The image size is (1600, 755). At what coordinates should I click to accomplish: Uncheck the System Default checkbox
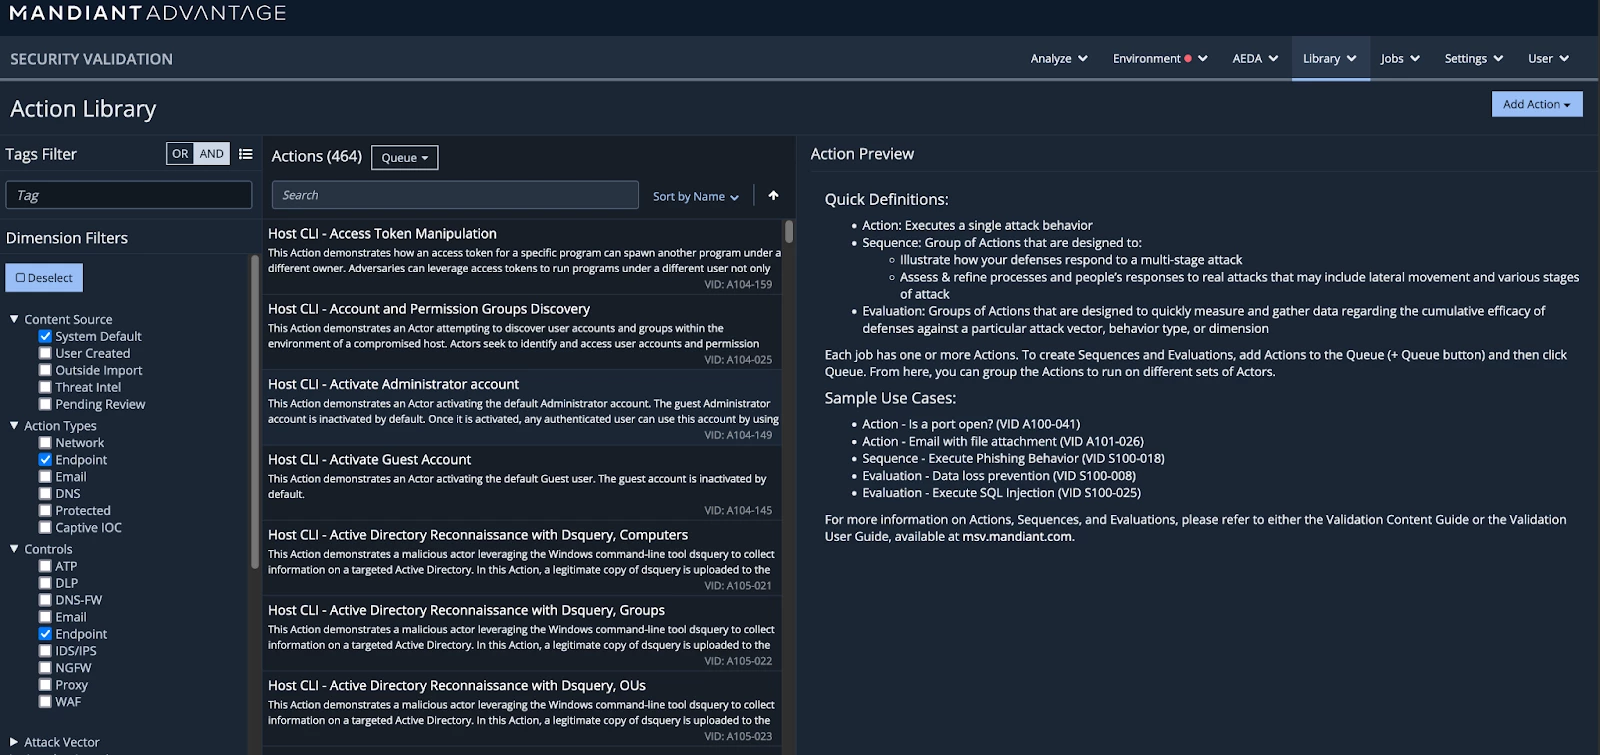coord(45,336)
